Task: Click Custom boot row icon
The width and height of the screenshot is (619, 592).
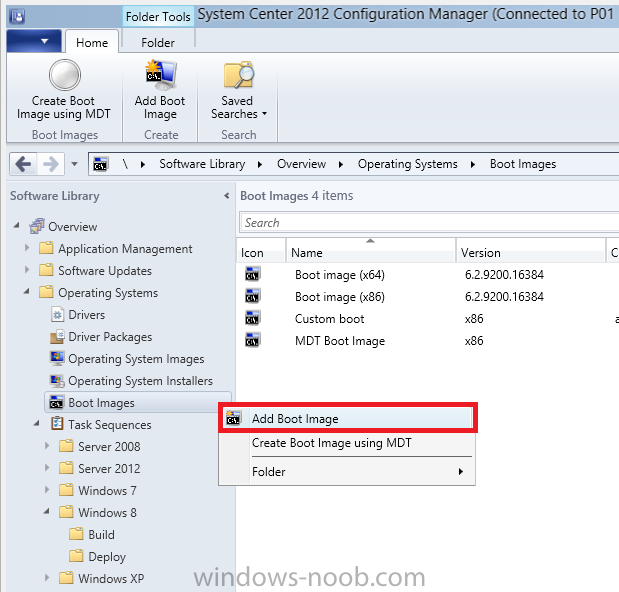Action: coord(252,318)
